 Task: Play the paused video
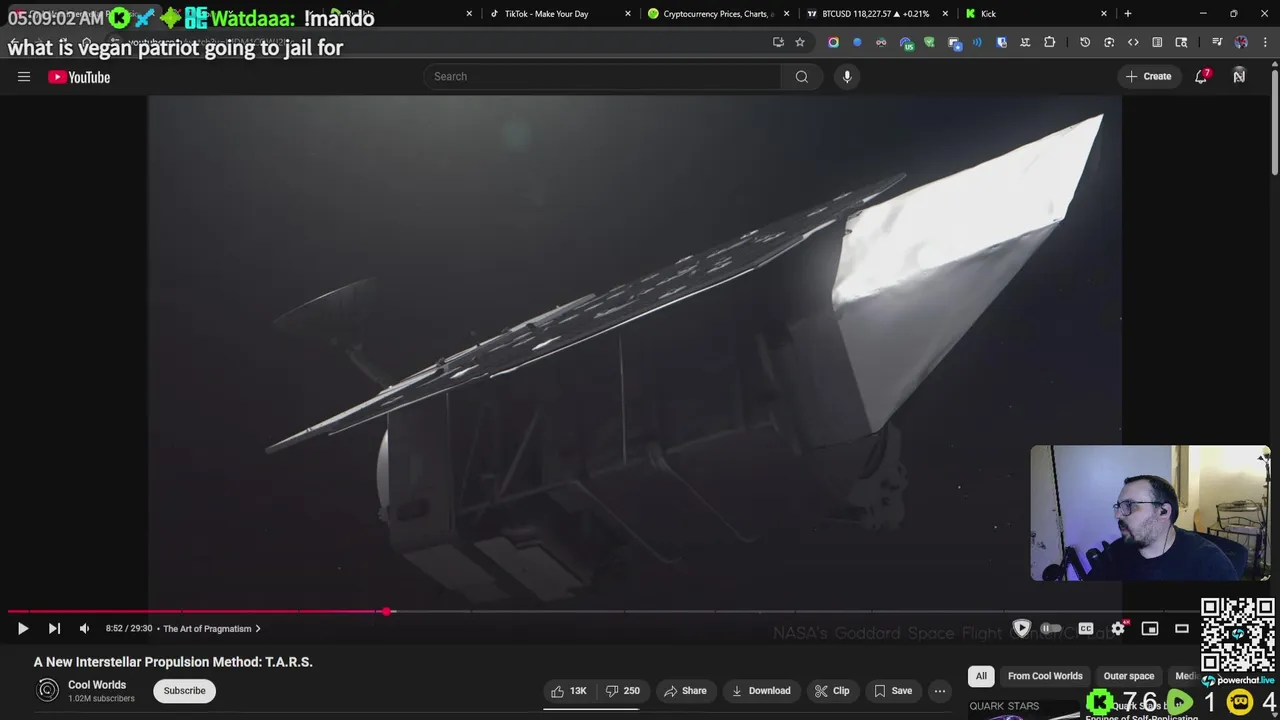[23, 629]
